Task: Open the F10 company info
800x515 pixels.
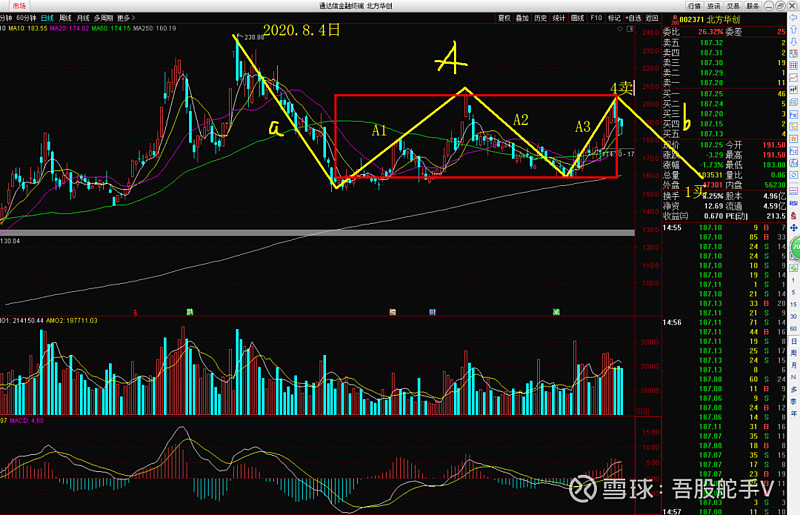Action: click(596, 18)
